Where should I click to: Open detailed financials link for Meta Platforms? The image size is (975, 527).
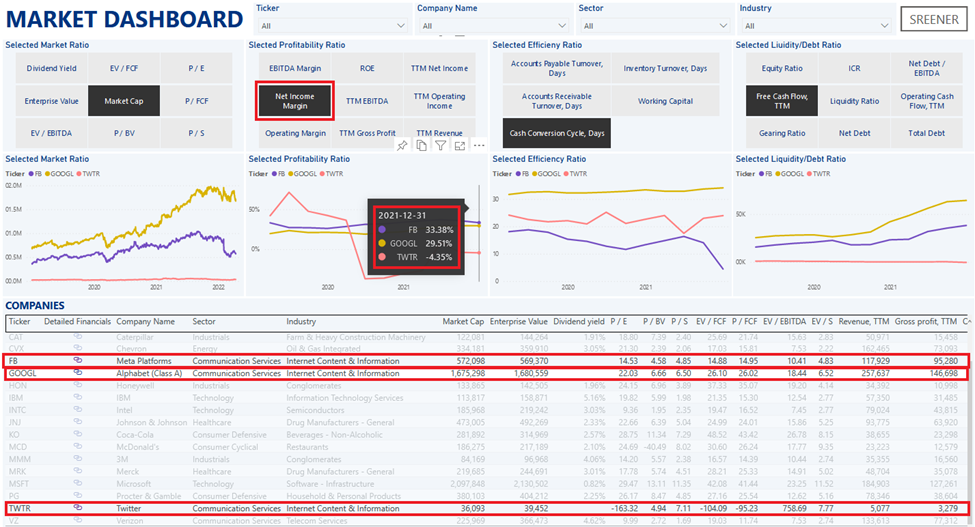click(x=78, y=360)
